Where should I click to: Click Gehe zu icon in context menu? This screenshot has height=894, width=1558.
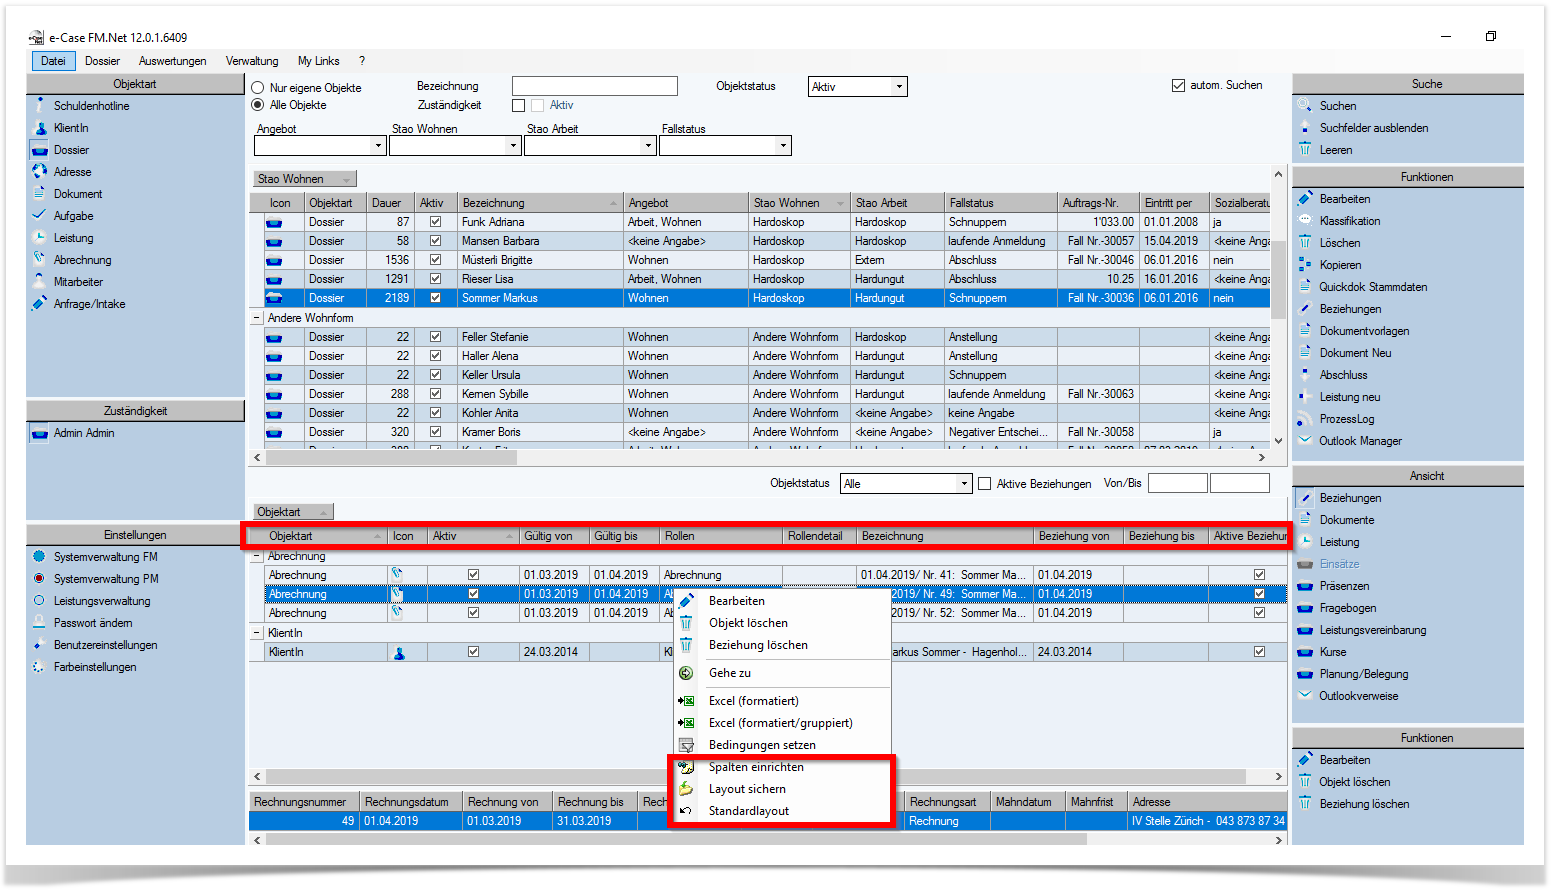point(686,673)
